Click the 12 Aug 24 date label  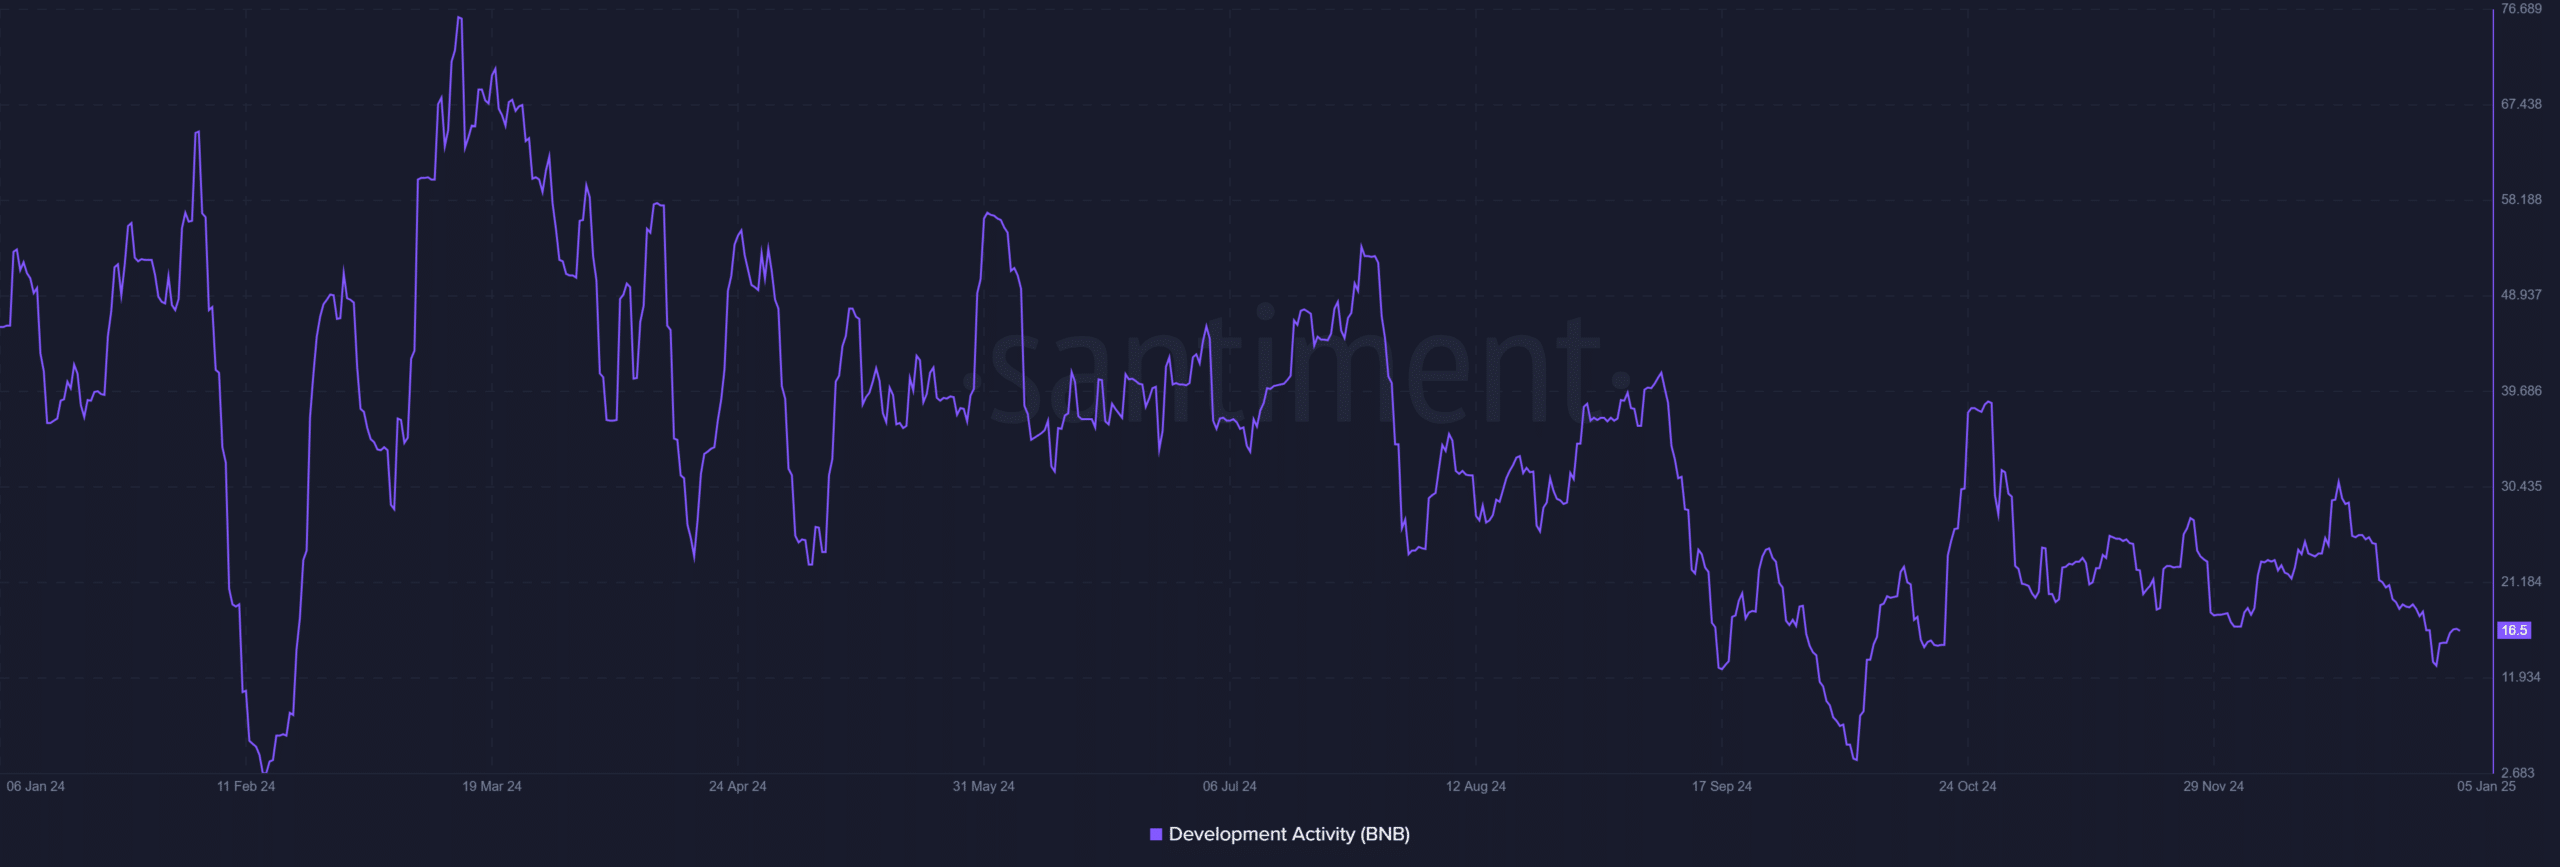1476,786
